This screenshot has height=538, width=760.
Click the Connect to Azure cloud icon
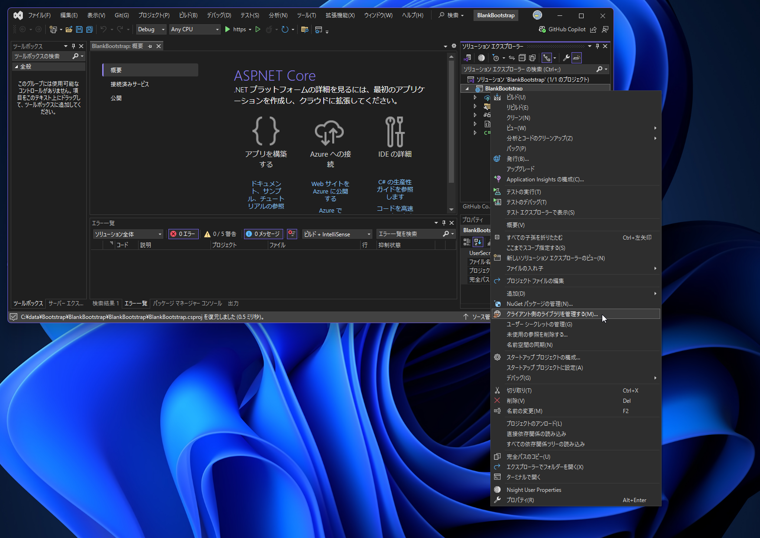[x=330, y=132]
